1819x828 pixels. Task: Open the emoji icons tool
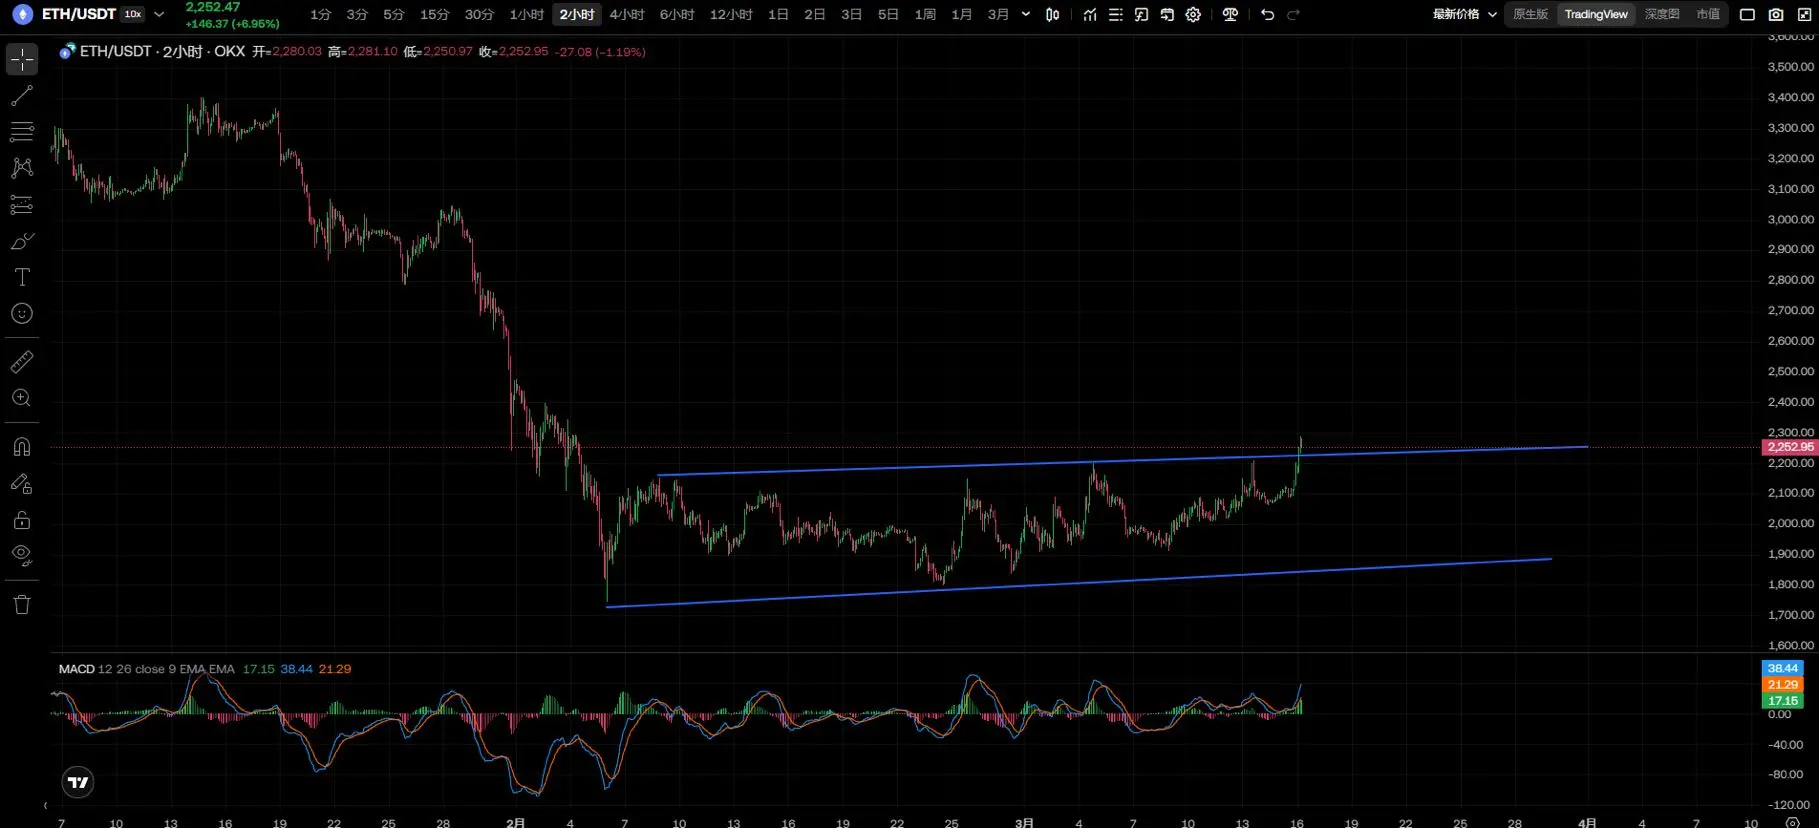[x=22, y=314]
